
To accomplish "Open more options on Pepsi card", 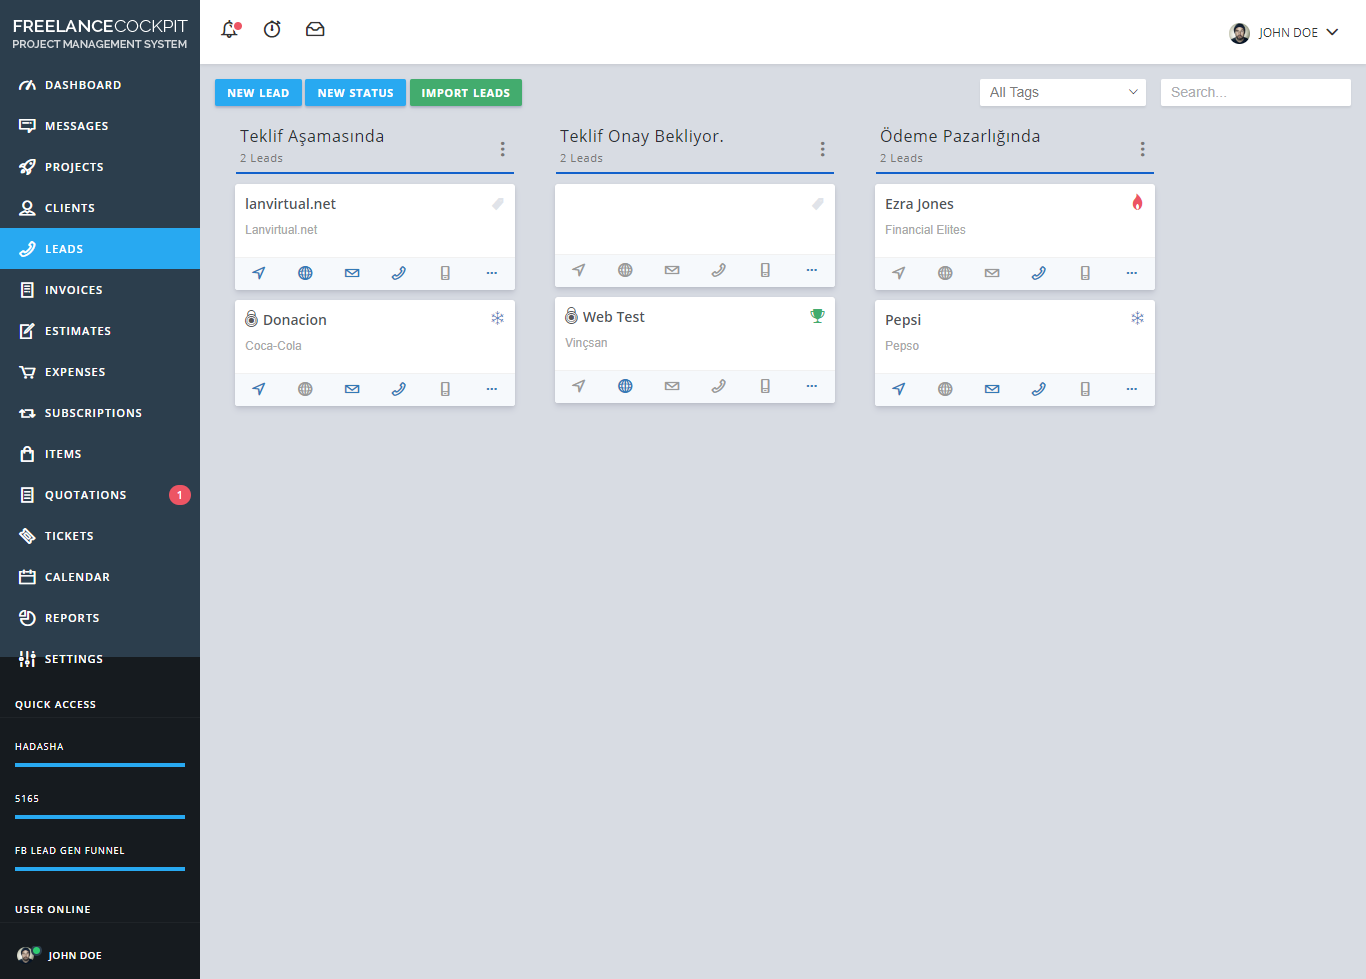I will click(x=1131, y=389).
